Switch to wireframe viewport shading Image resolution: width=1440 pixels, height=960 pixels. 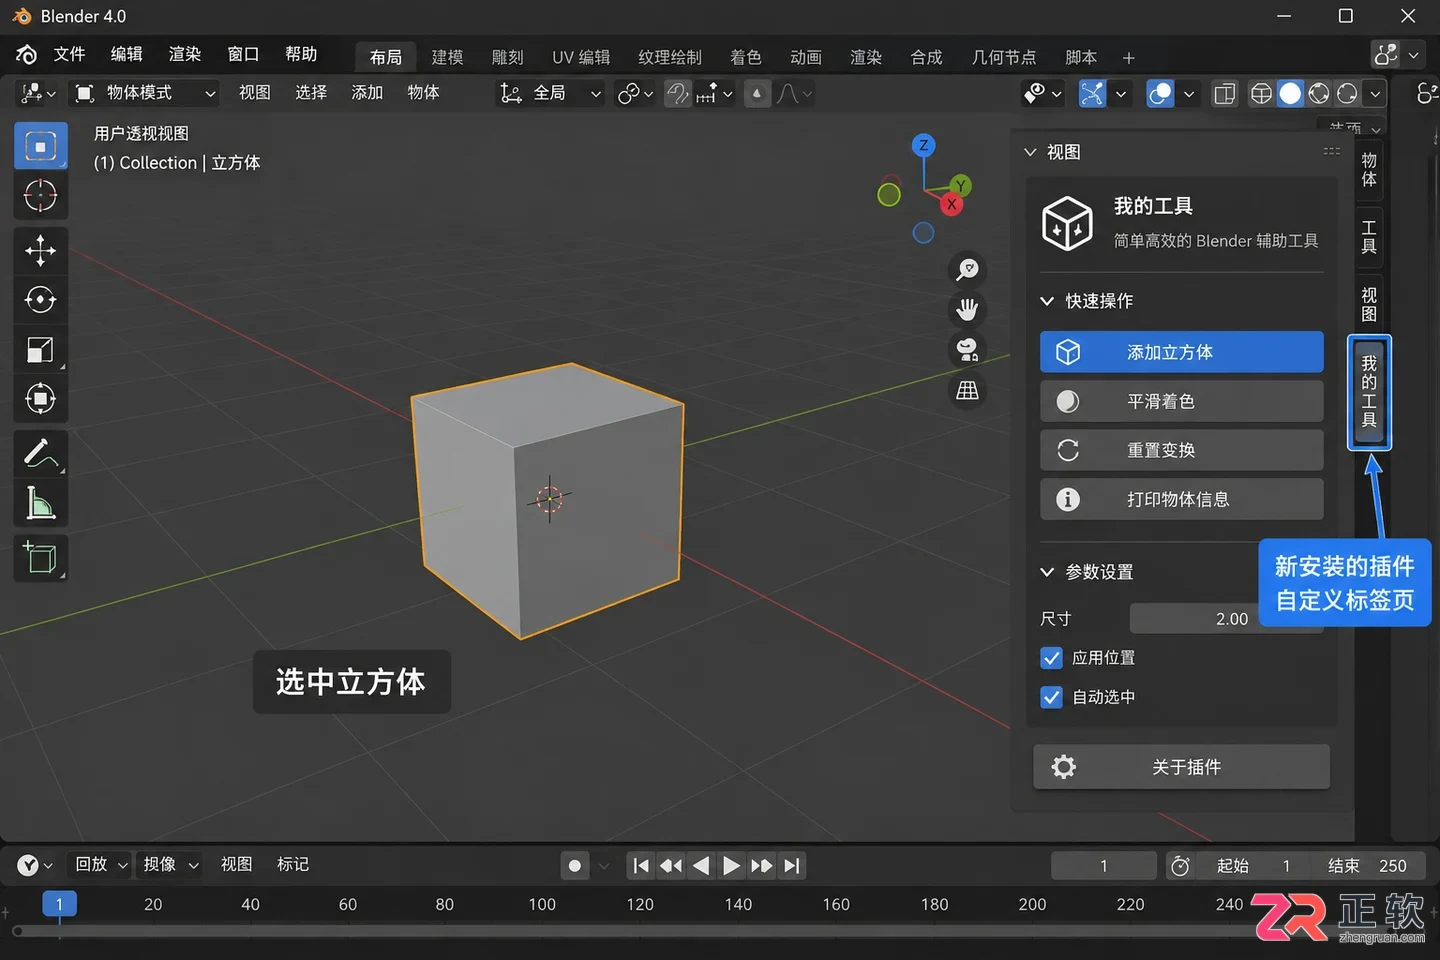pyautogui.click(x=1262, y=93)
